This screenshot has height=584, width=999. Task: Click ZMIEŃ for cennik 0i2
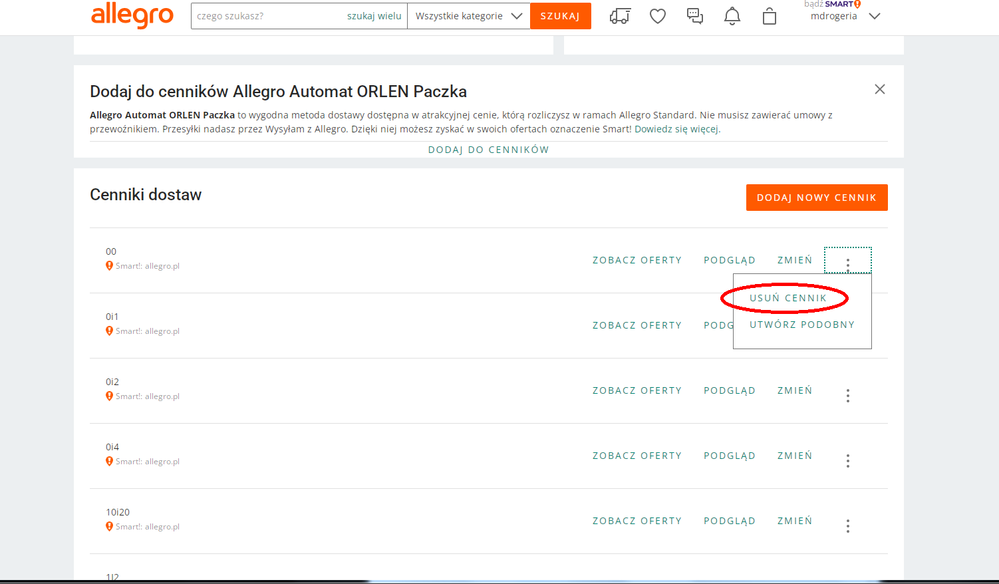(794, 390)
